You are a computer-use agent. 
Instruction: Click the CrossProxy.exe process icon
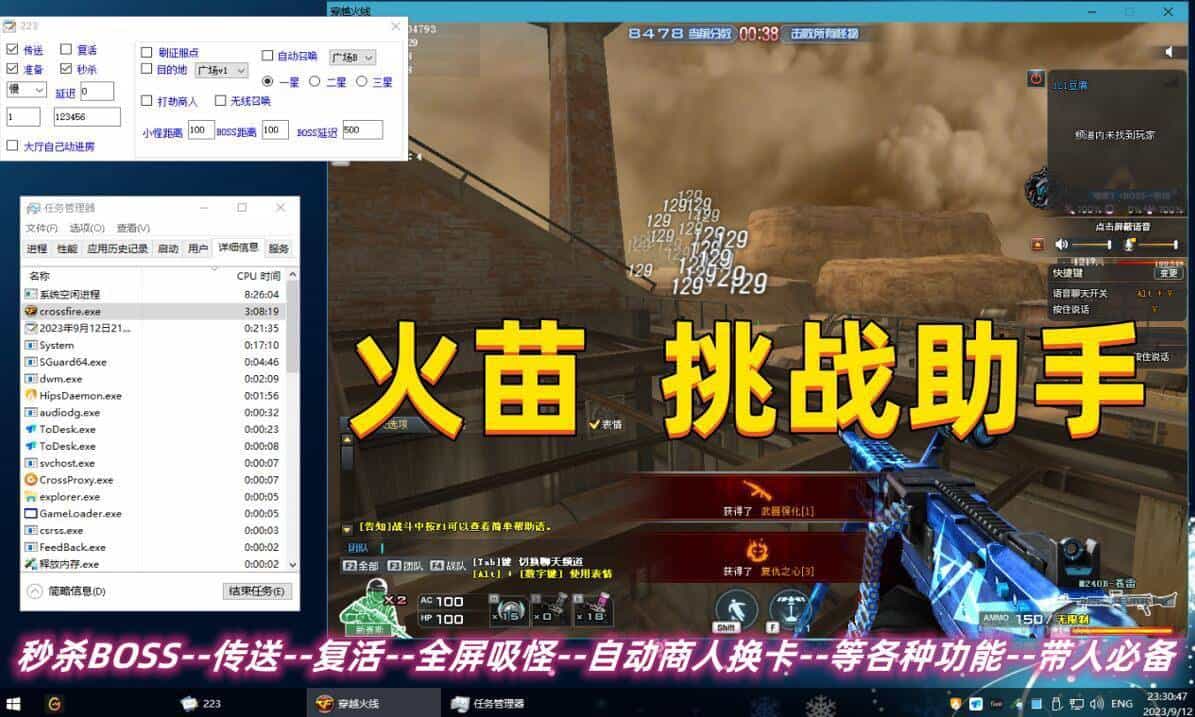point(33,480)
